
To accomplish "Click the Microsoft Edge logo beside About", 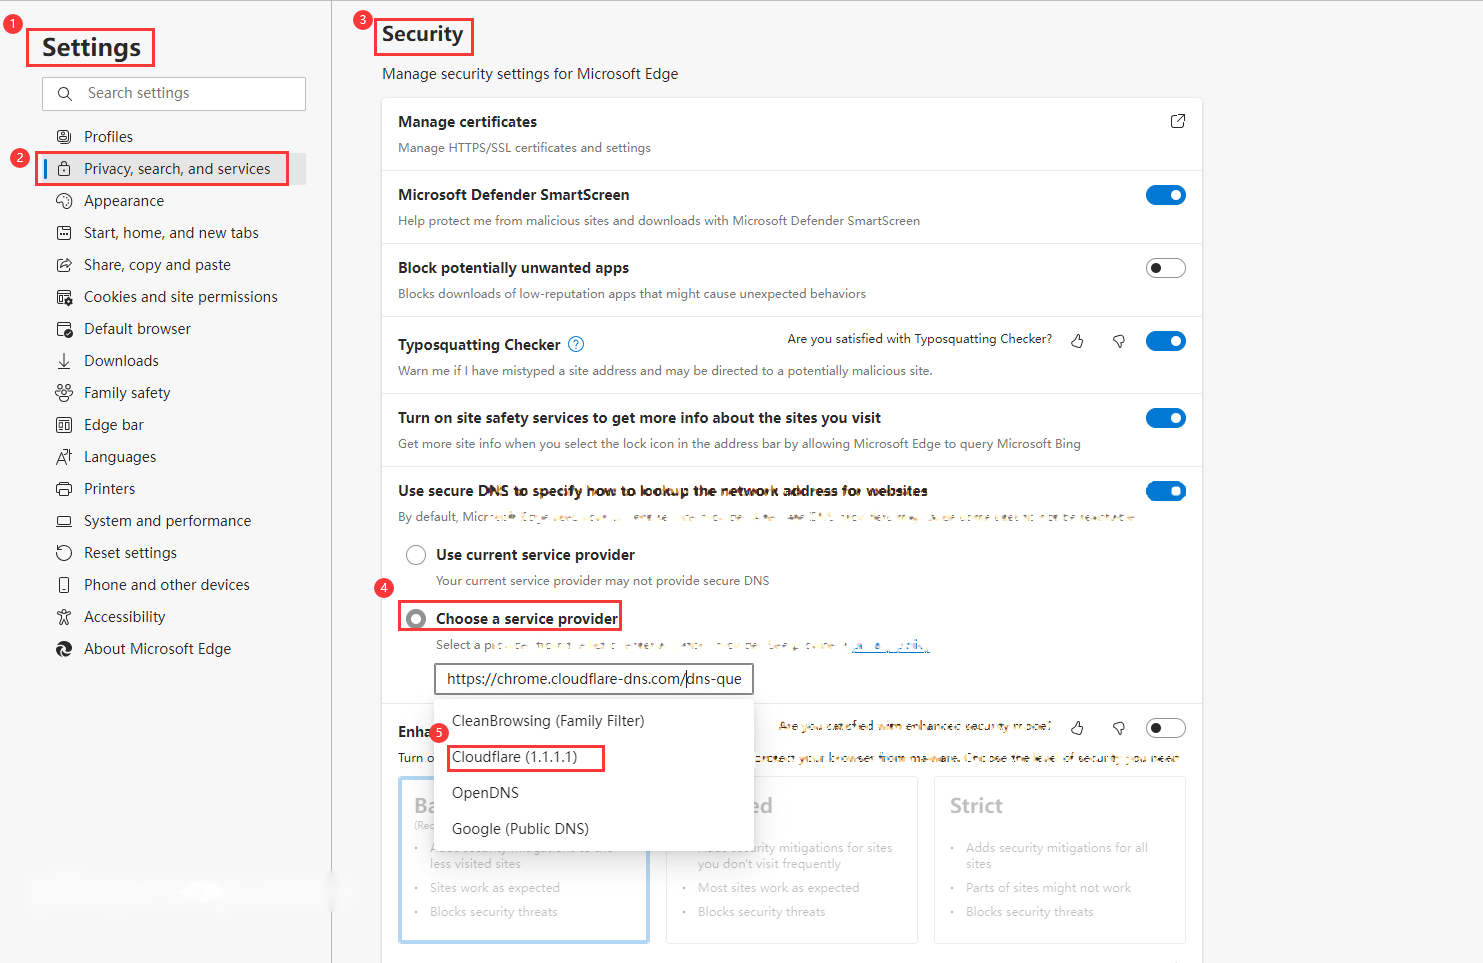I will pyautogui.click(x=64, y=649).
